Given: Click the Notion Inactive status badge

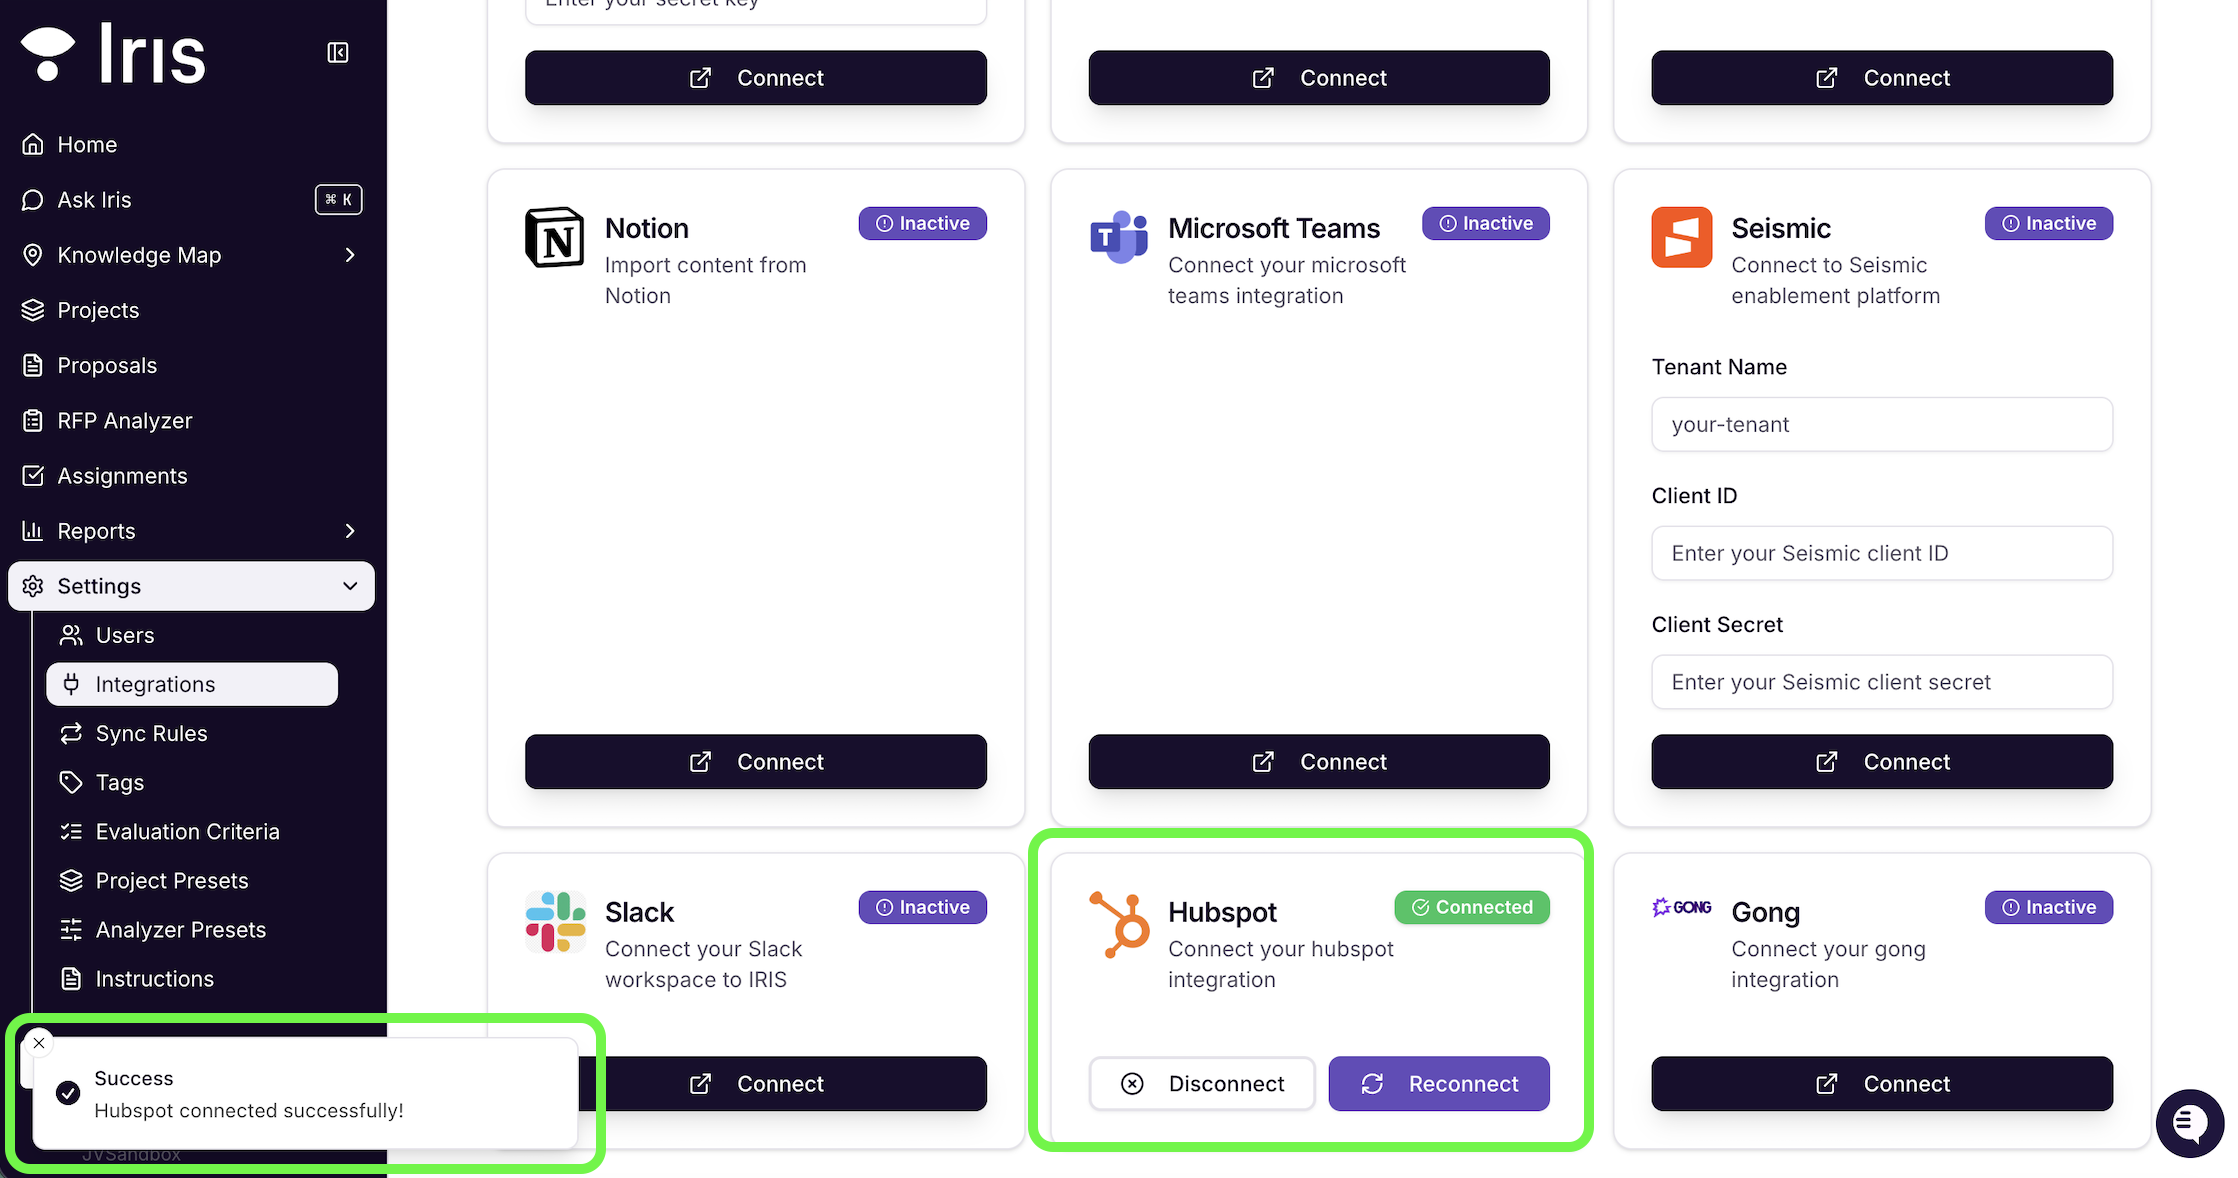Looking at the screenshot, I should coord(923,223).
